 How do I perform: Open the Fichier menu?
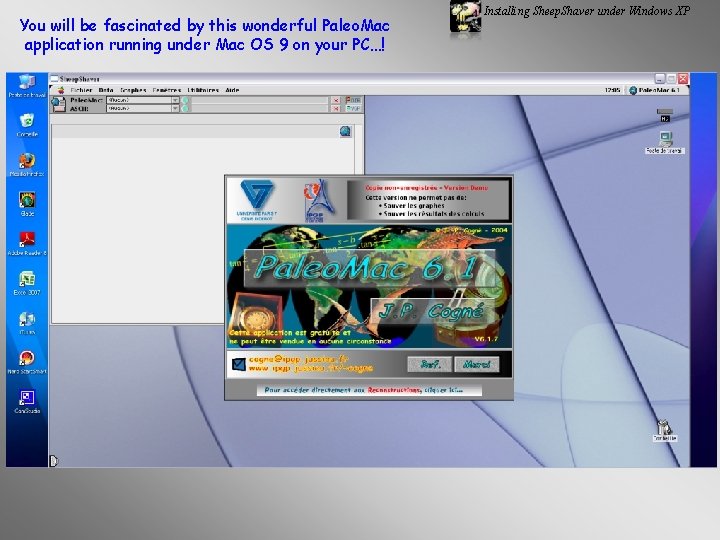click(81, 90)
